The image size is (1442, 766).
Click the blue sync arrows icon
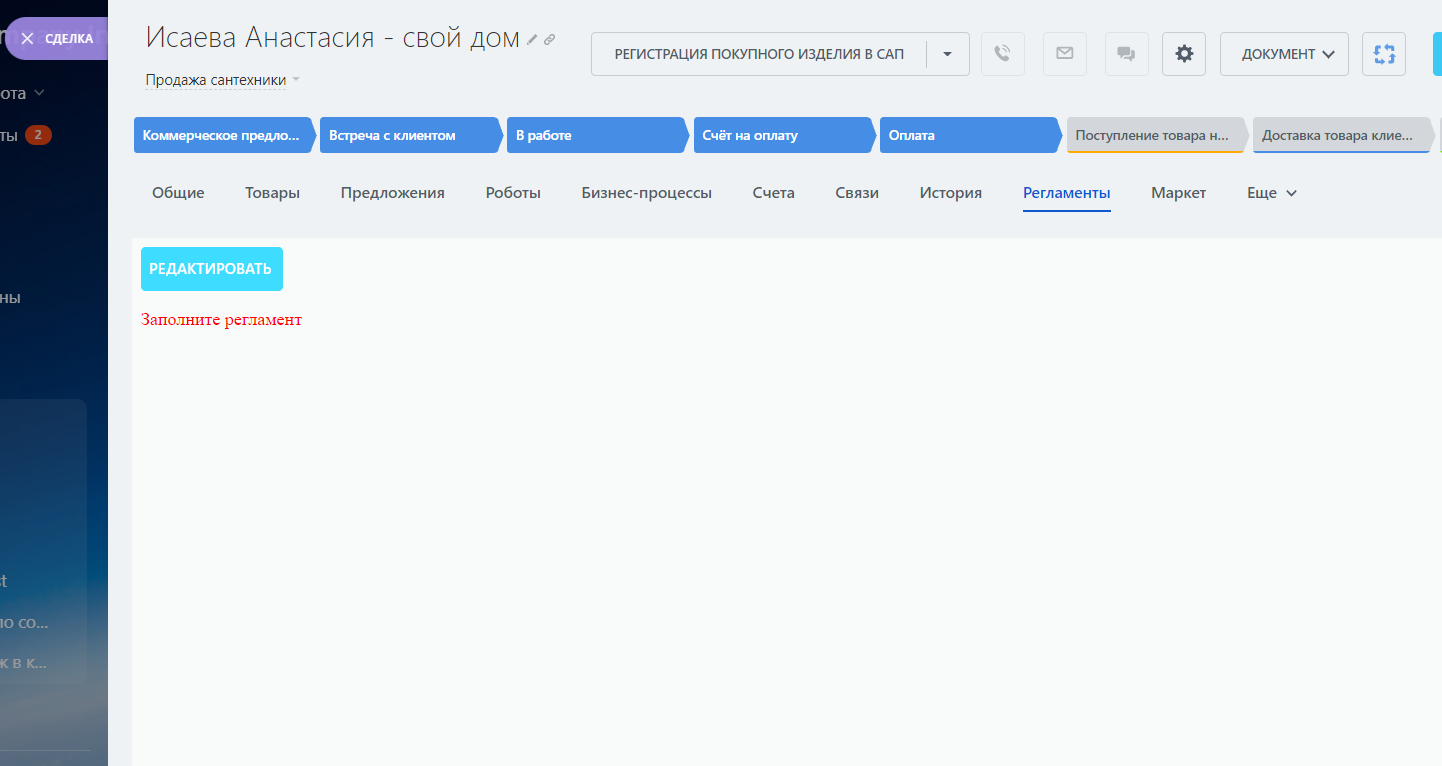[x=1384, y=54]
